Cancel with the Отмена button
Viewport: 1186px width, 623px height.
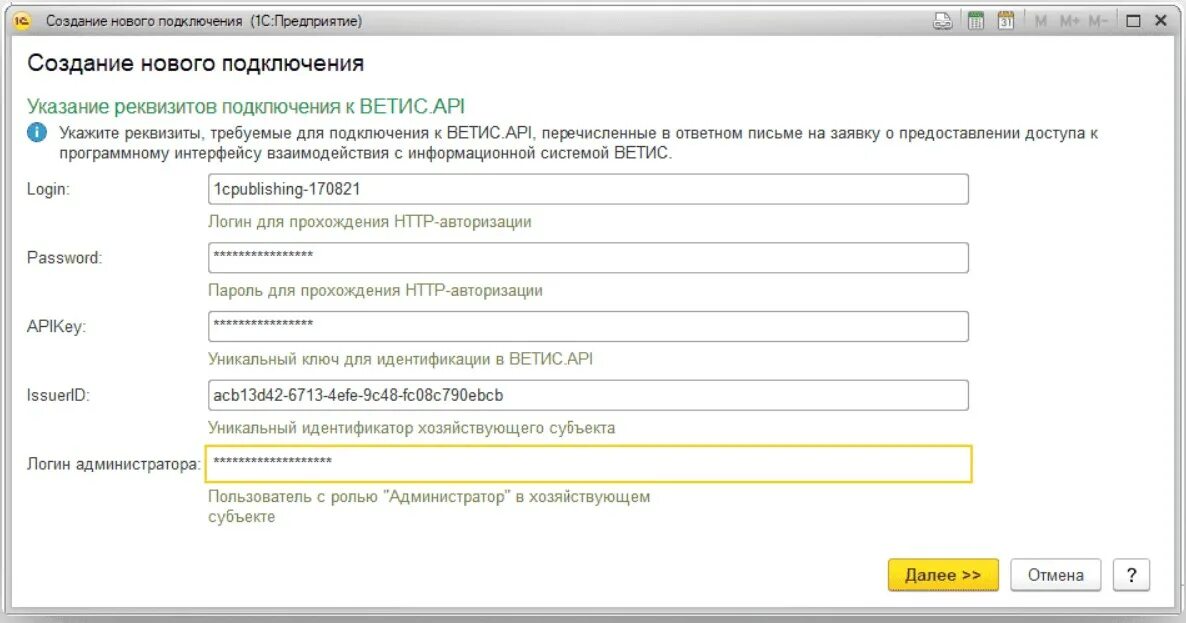coord(1055,575)
